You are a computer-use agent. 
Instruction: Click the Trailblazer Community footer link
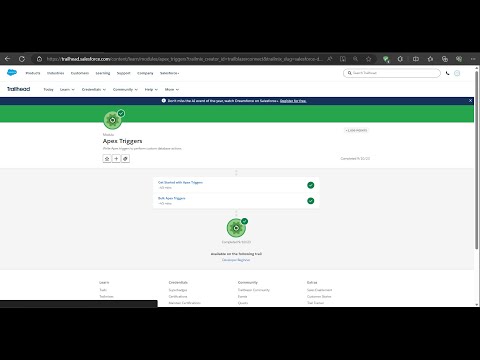[254, 290]
